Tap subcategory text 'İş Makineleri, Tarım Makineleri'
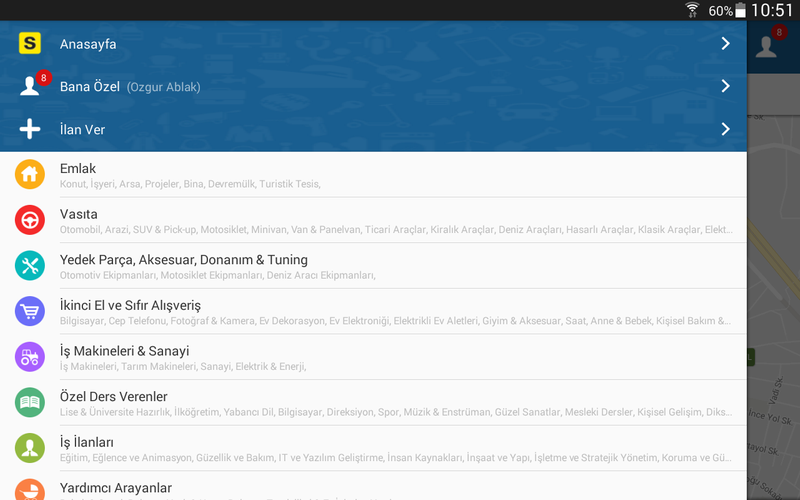This screenshot has height=500, width=800. pos(183,366)
